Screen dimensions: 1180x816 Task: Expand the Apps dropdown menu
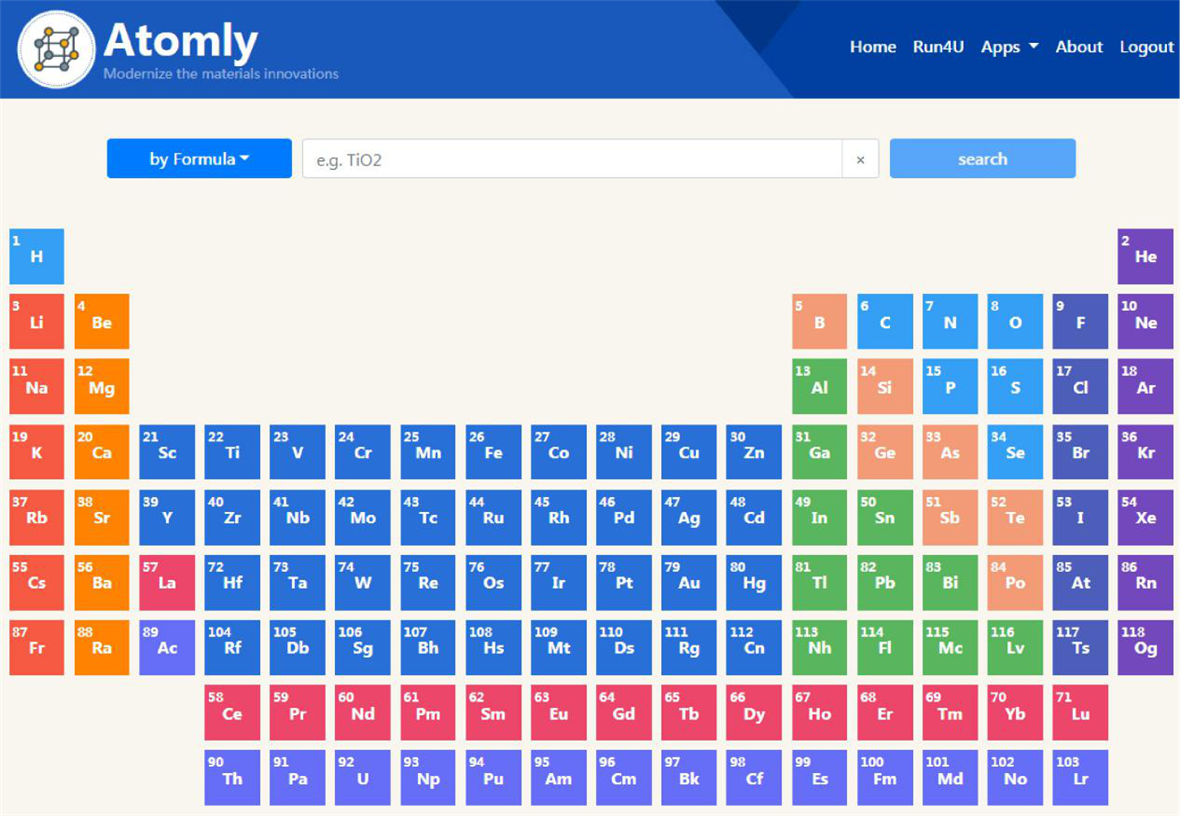tap(1009, 47)
